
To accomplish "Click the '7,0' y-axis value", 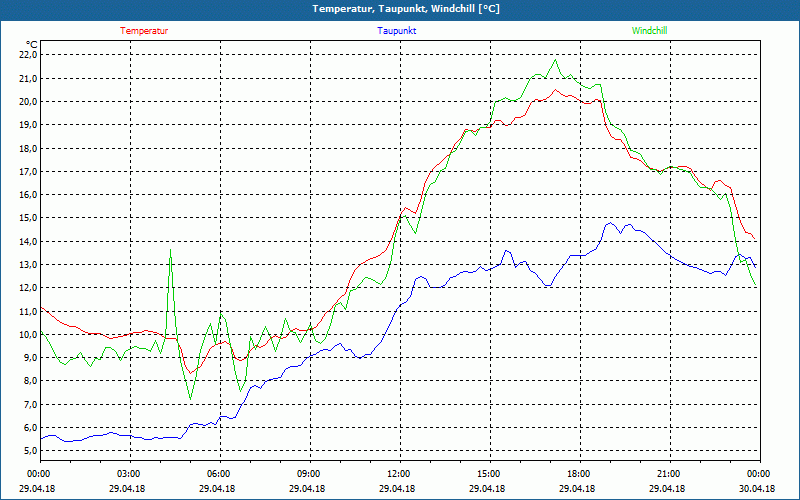I will 30,405.
